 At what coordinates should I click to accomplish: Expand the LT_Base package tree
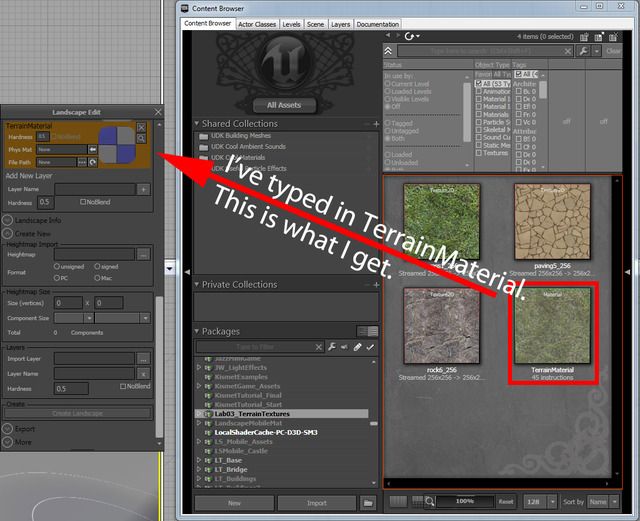pyautogui.click(x=199, y=461)
